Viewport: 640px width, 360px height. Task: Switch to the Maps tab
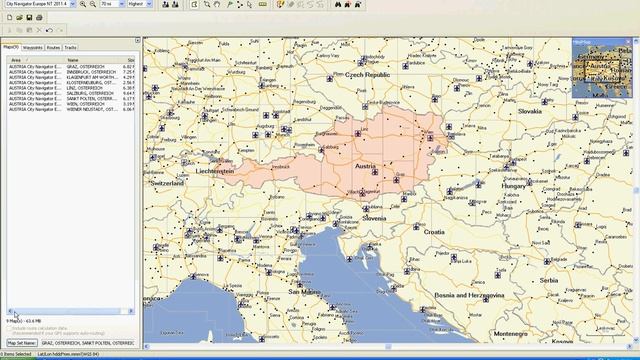click(11, 47)
